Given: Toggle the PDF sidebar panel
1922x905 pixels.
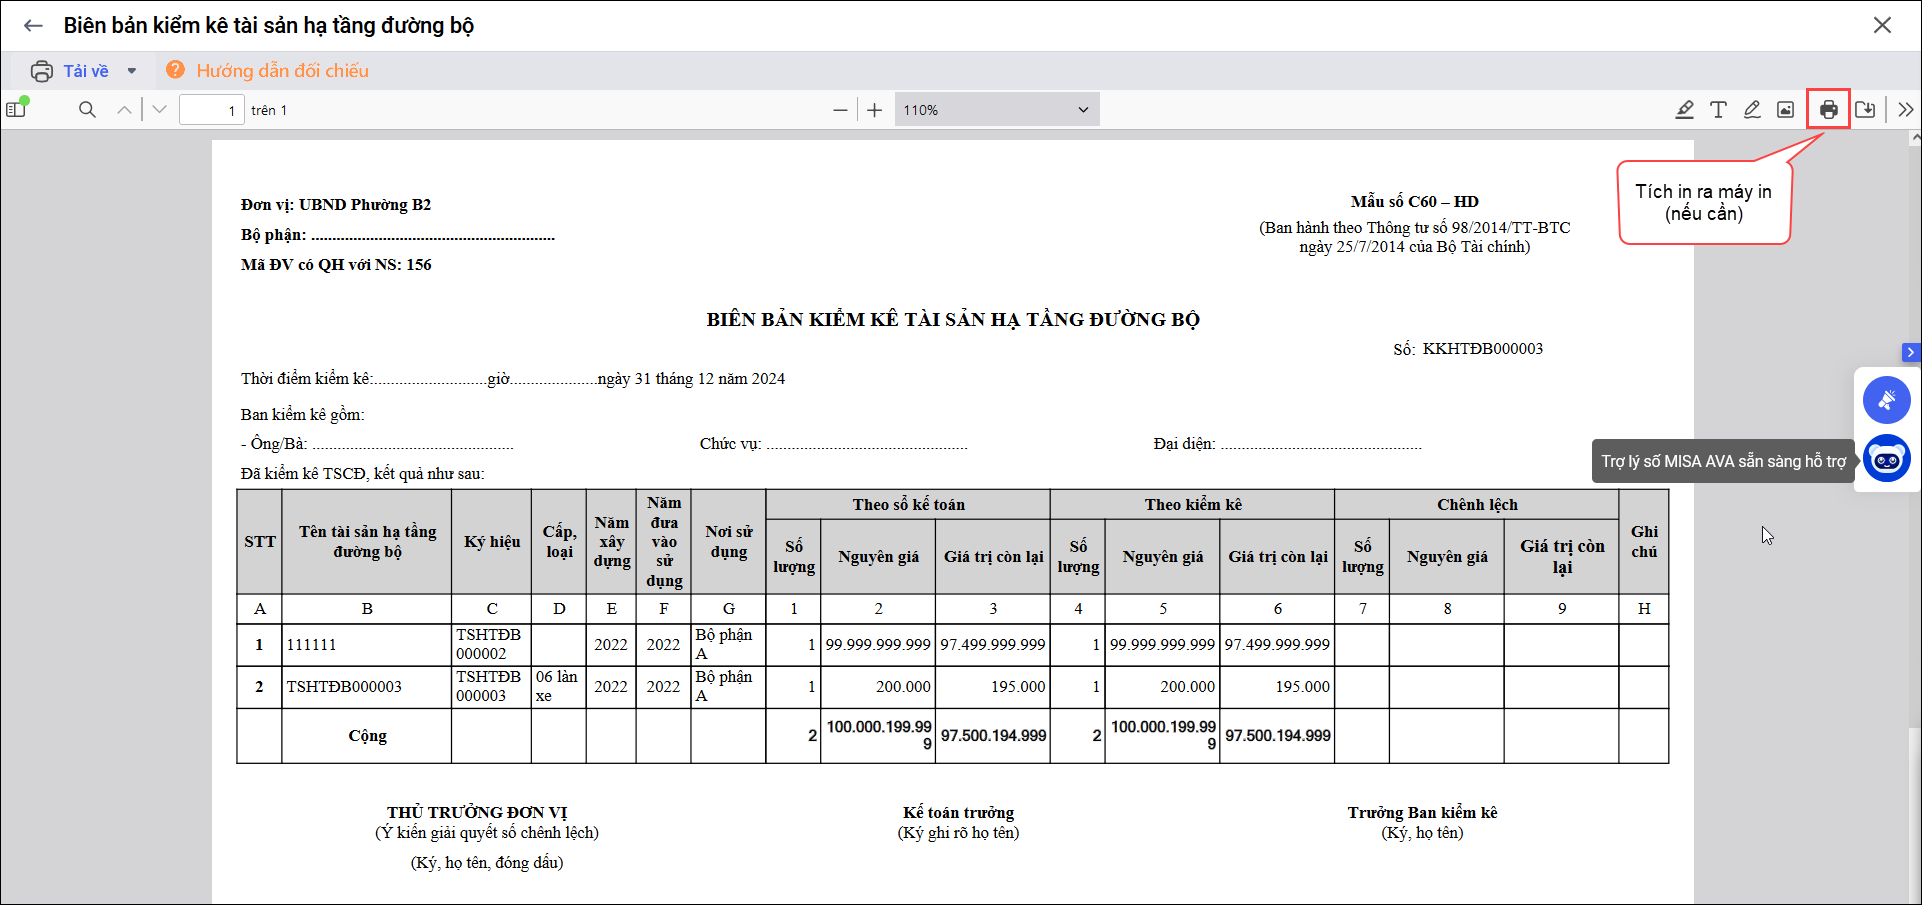Looking at the screenshot, I should tap(16, 109).
